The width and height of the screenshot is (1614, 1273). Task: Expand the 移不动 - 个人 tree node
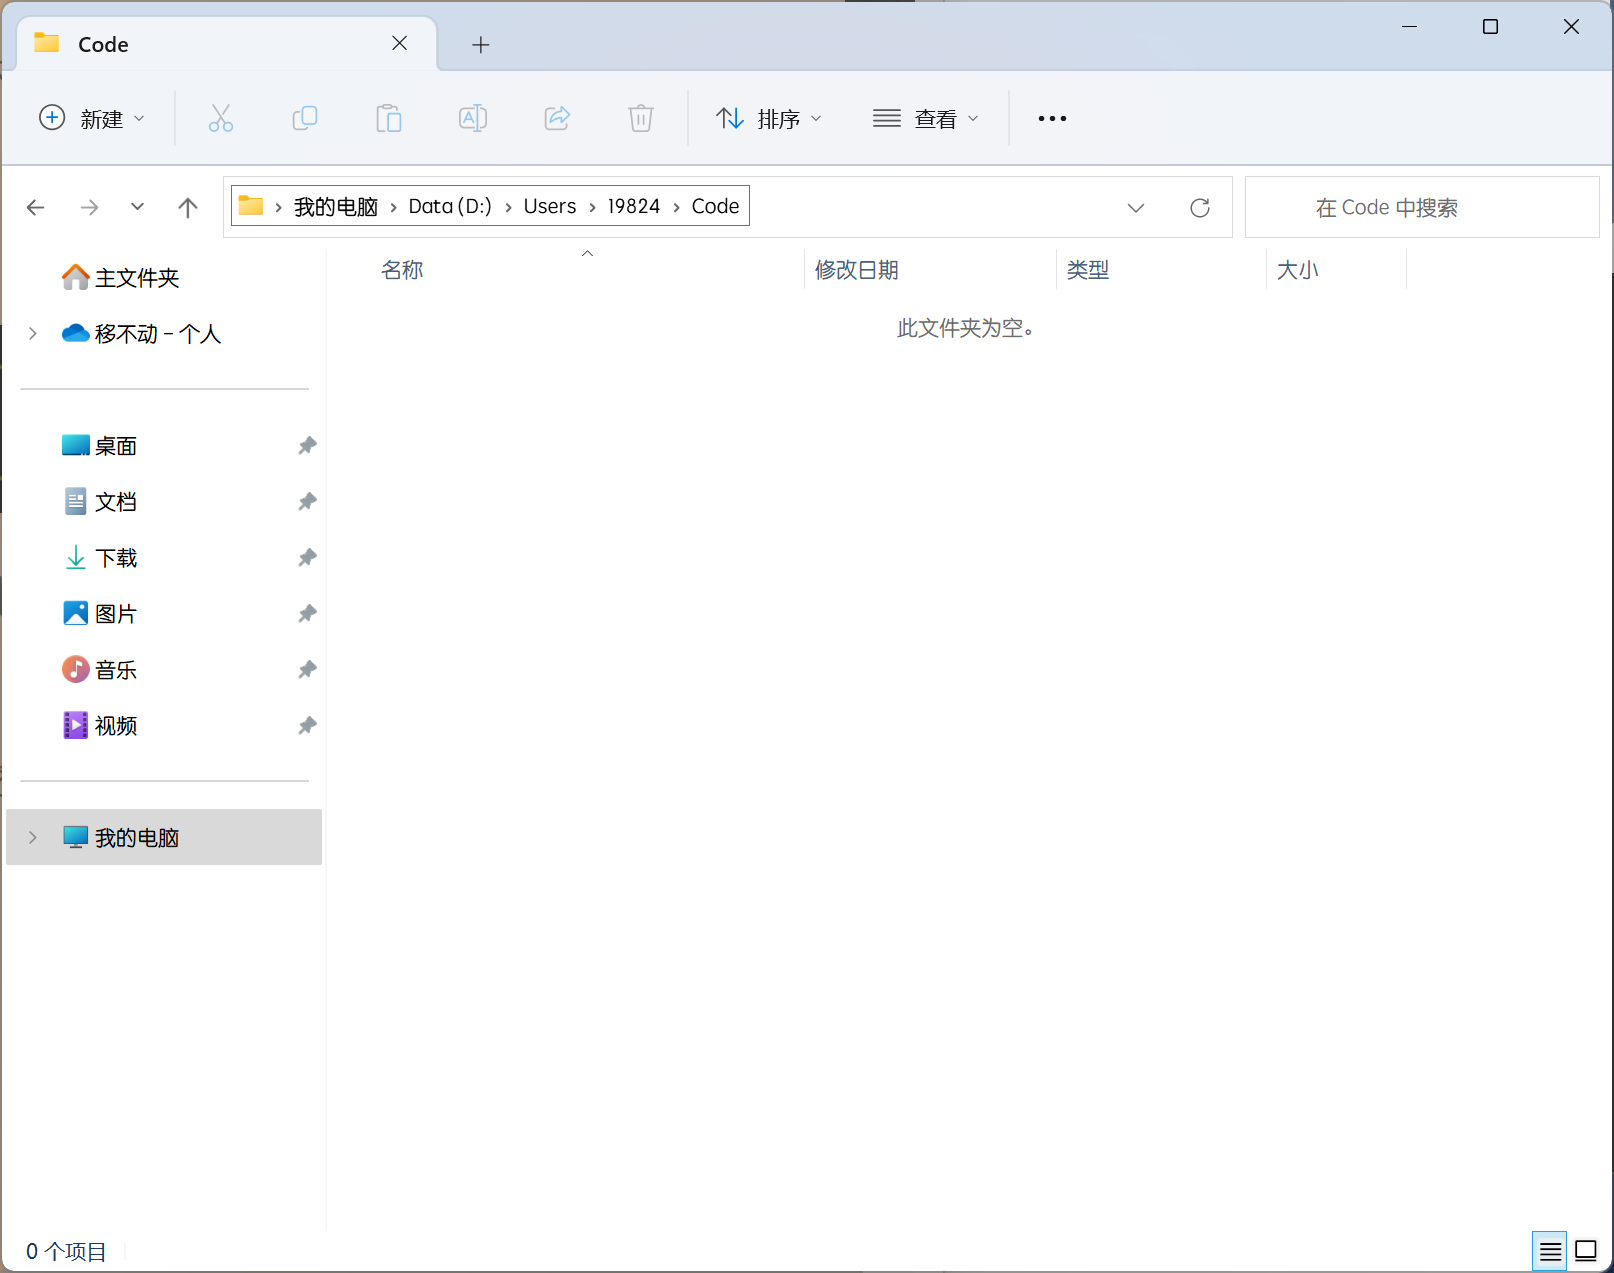(x=33, y=334)
